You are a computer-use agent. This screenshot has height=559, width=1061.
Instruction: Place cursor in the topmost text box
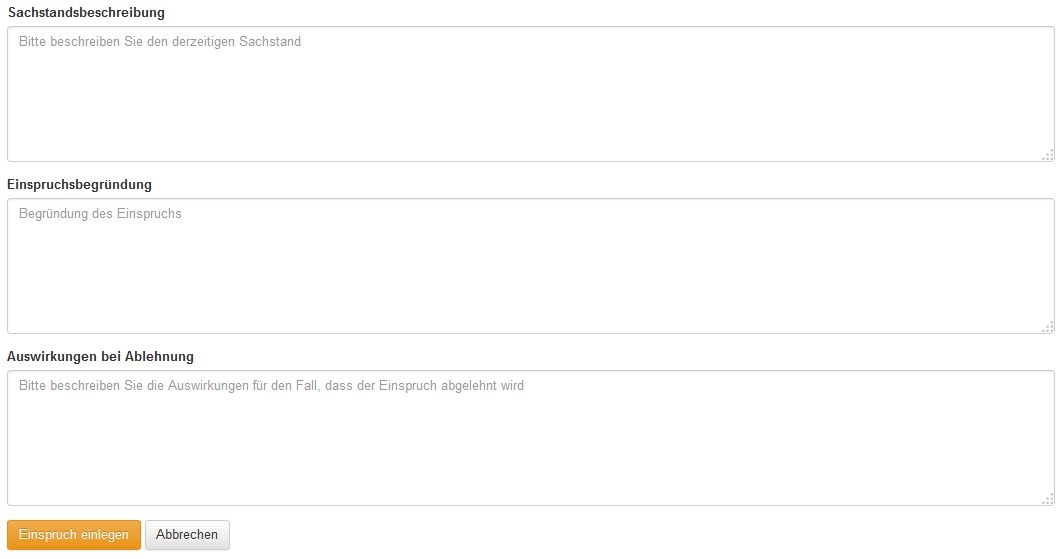[530, 100]
